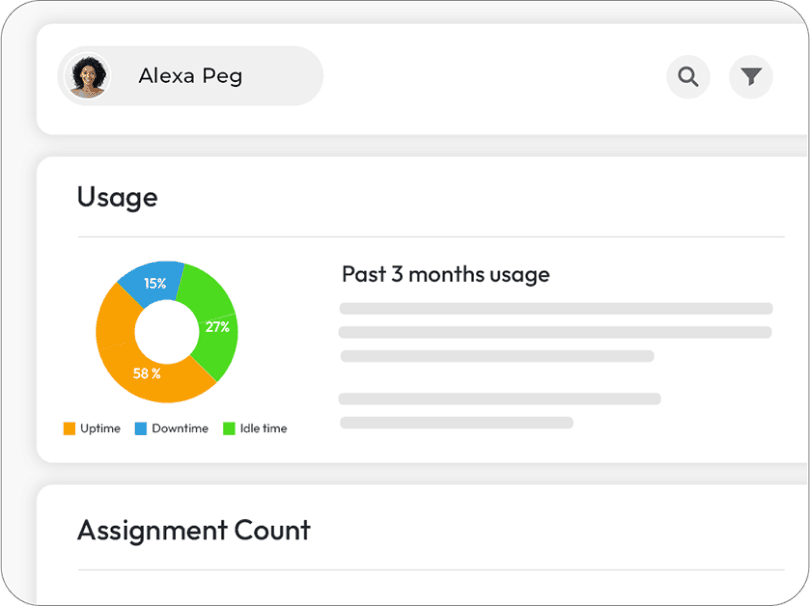The image size is (810, 606).
Task: Click the orange Uptime legend swatch
Action: click(69, 429)
